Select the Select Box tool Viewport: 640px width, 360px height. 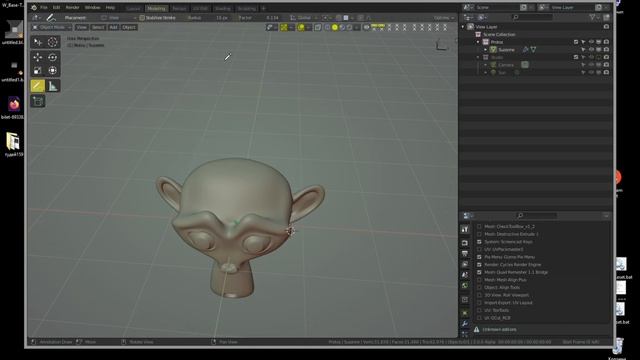38,42
